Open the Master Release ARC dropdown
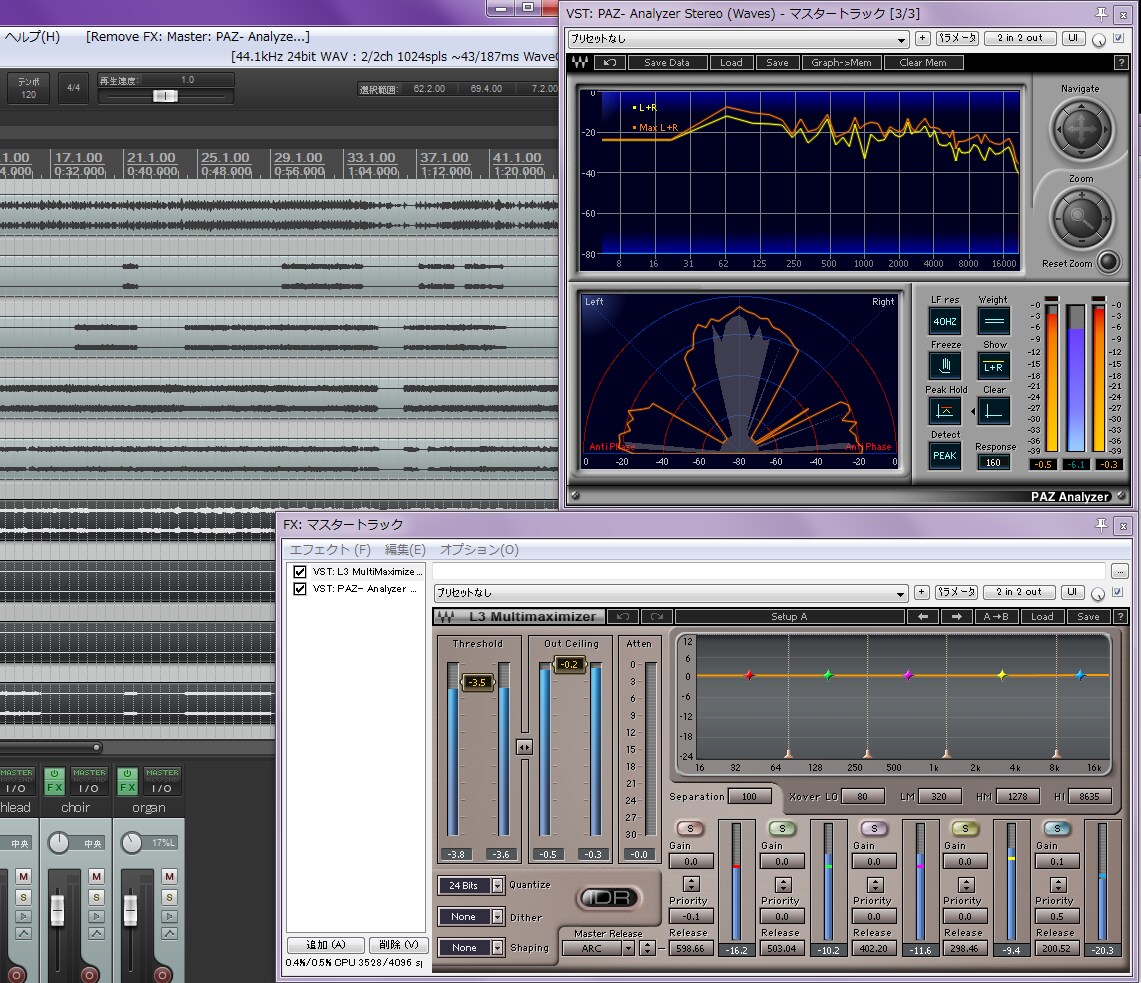The image size is (1141, 983). click(628, 948)
